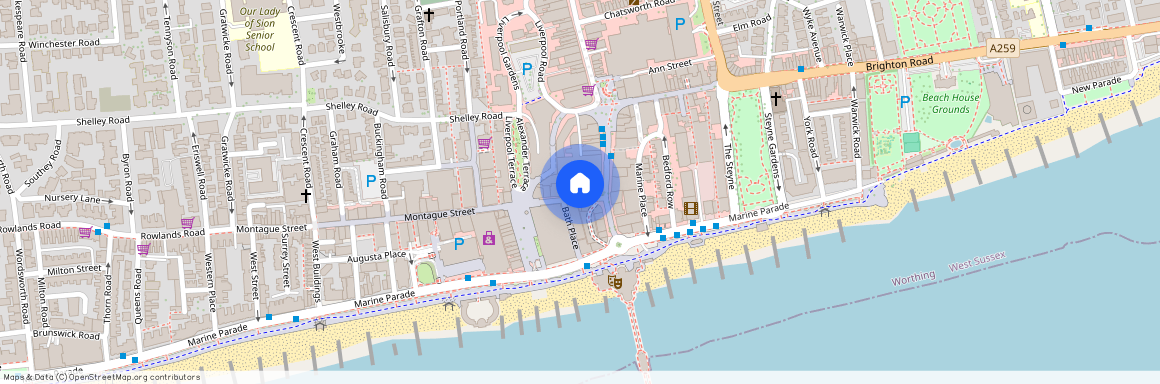Click the shopping cart near Liverpool Terrace
The height and width of the screenshot is (384, 1160).
[484, 143]
